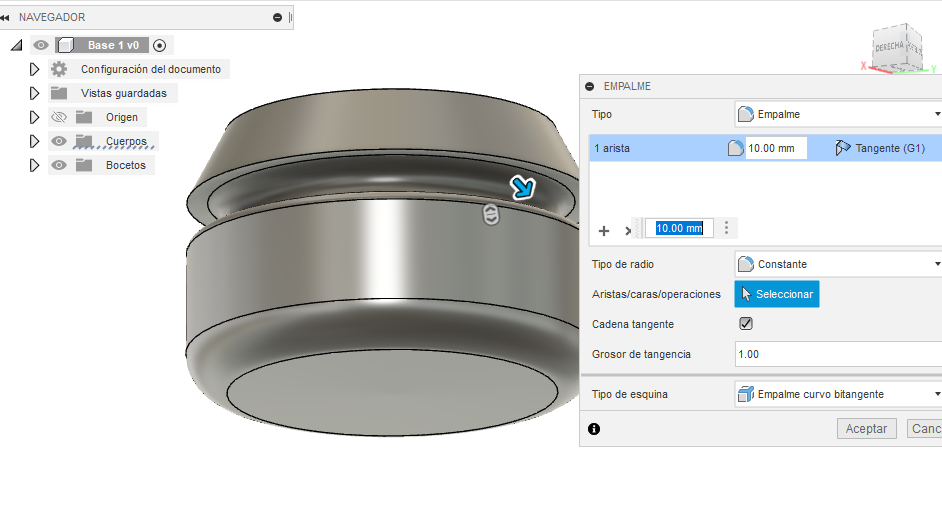Hide the Cuerpos folder
This screenshot has height=514, width=942.
pyautogui.click(x=59, y=141)
